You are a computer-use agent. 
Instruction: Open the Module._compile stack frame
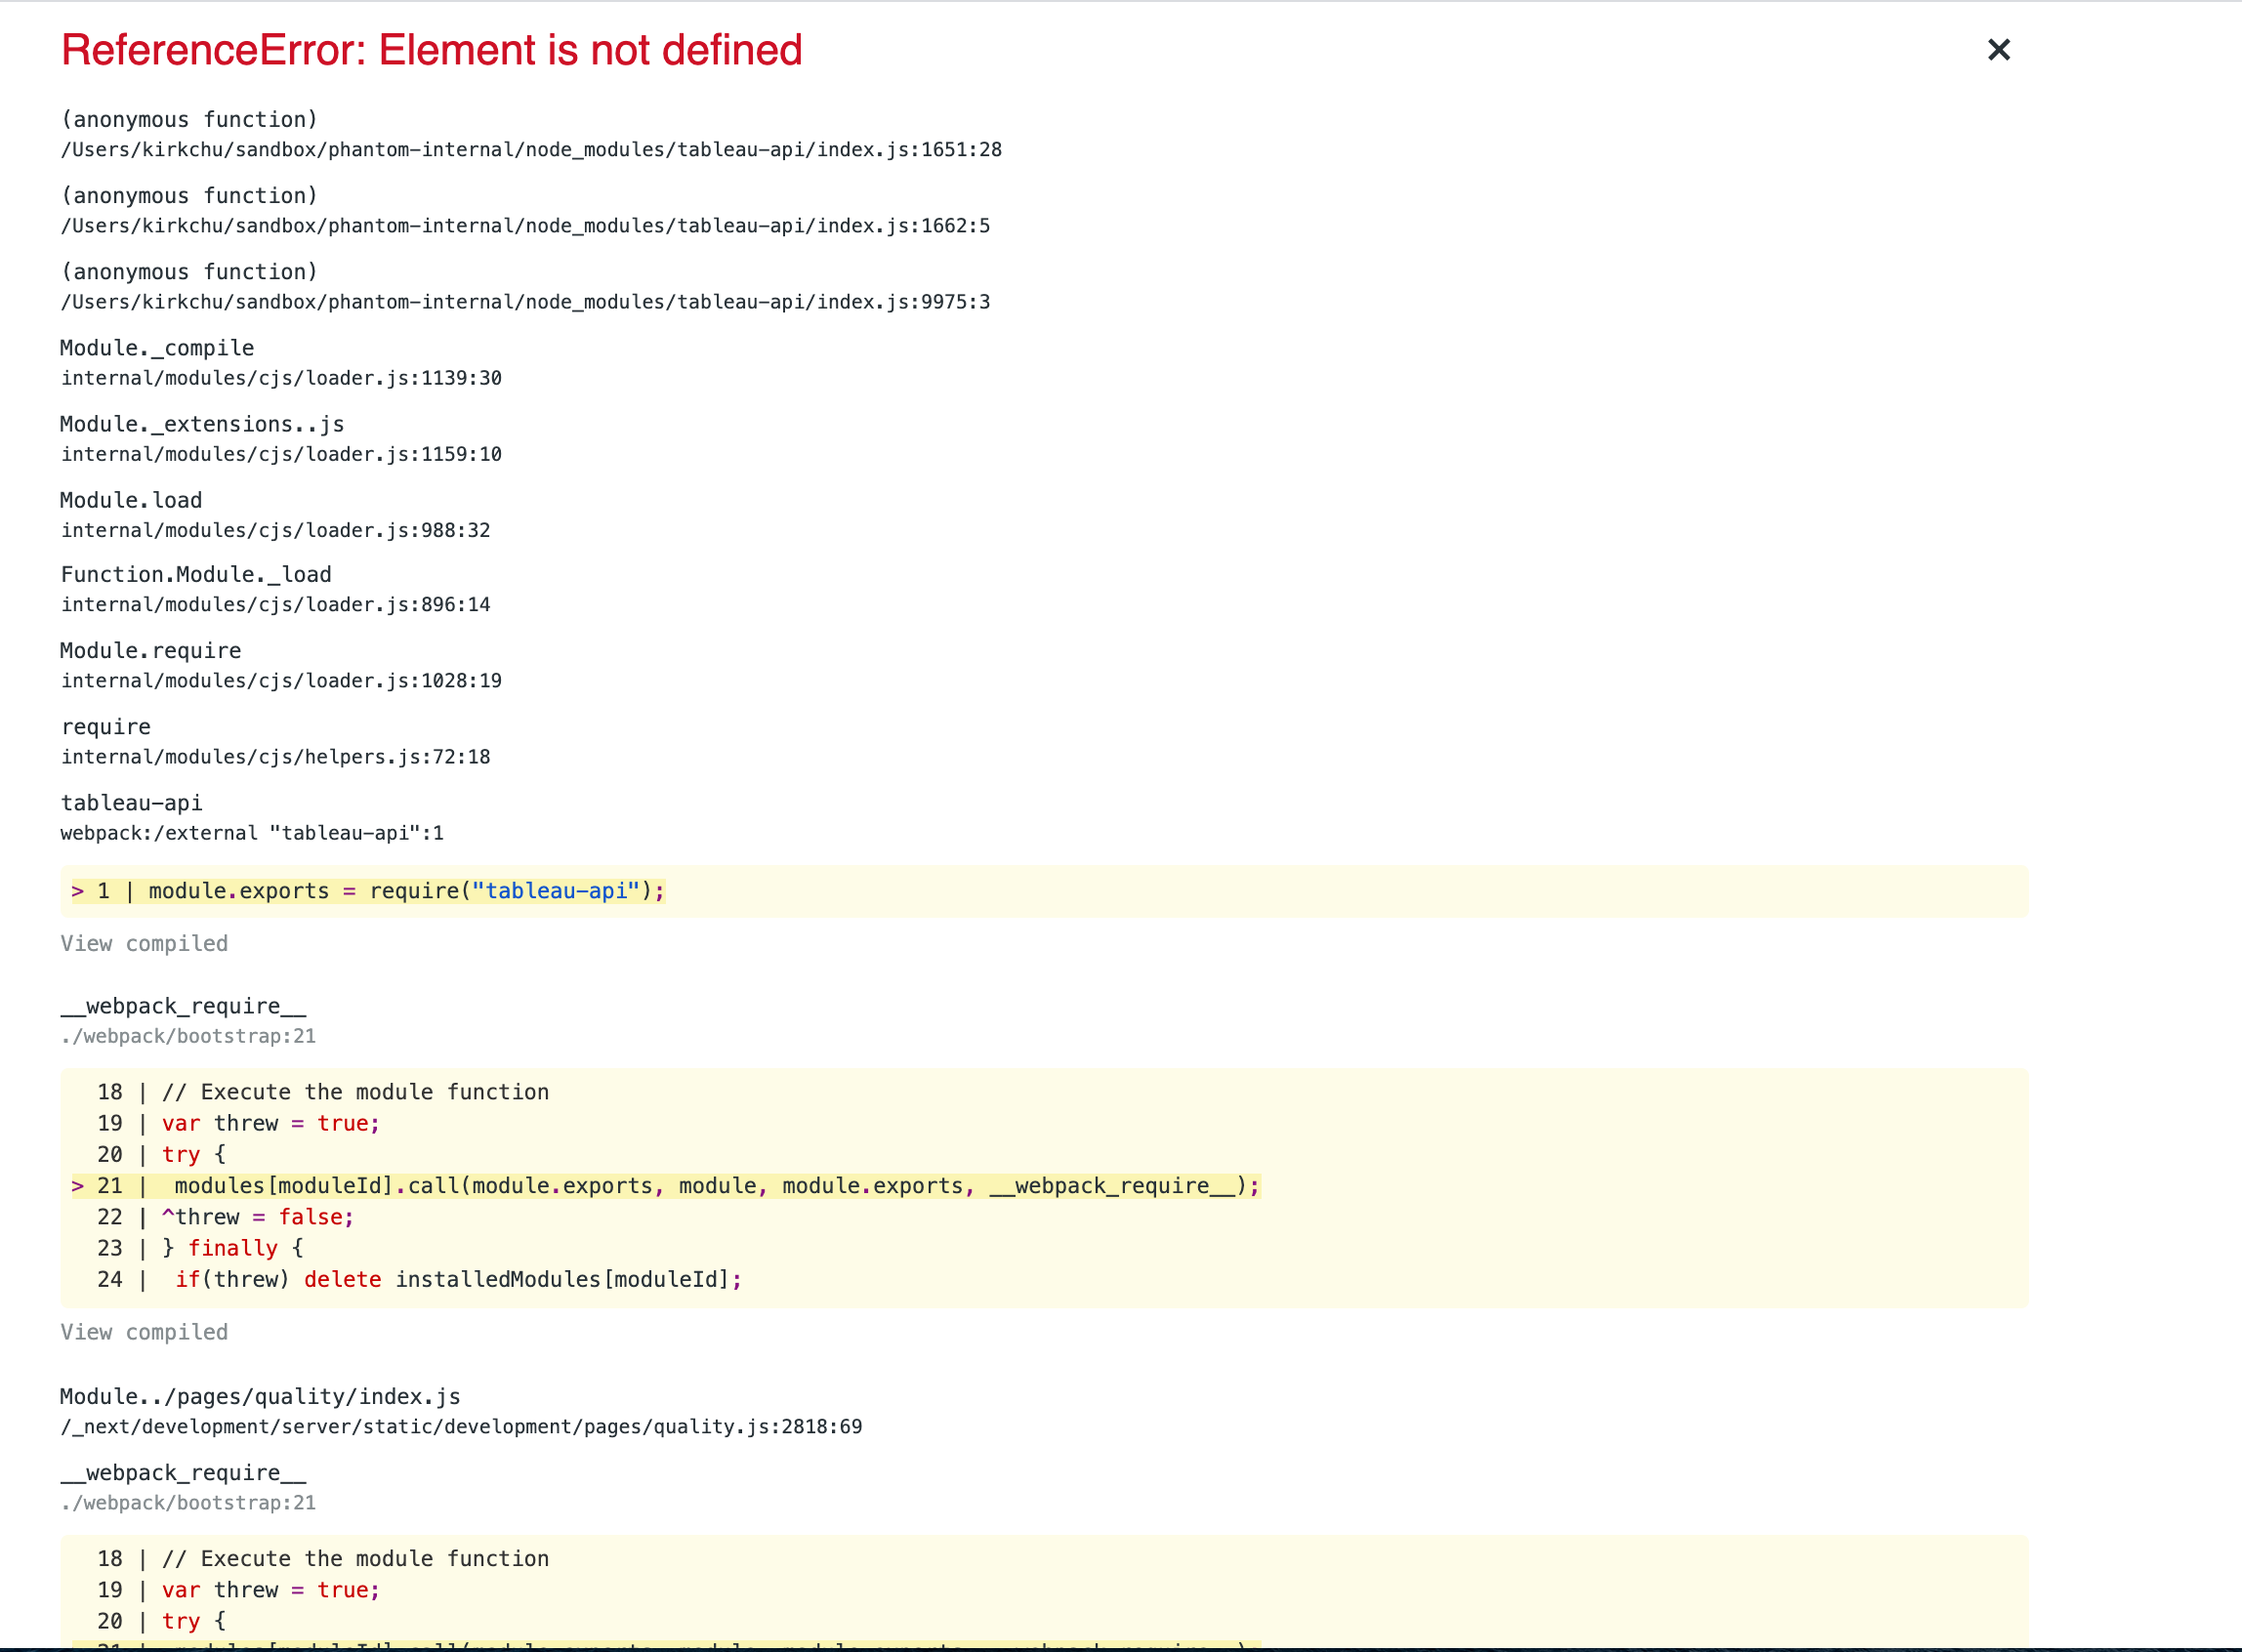coord(156,347)
